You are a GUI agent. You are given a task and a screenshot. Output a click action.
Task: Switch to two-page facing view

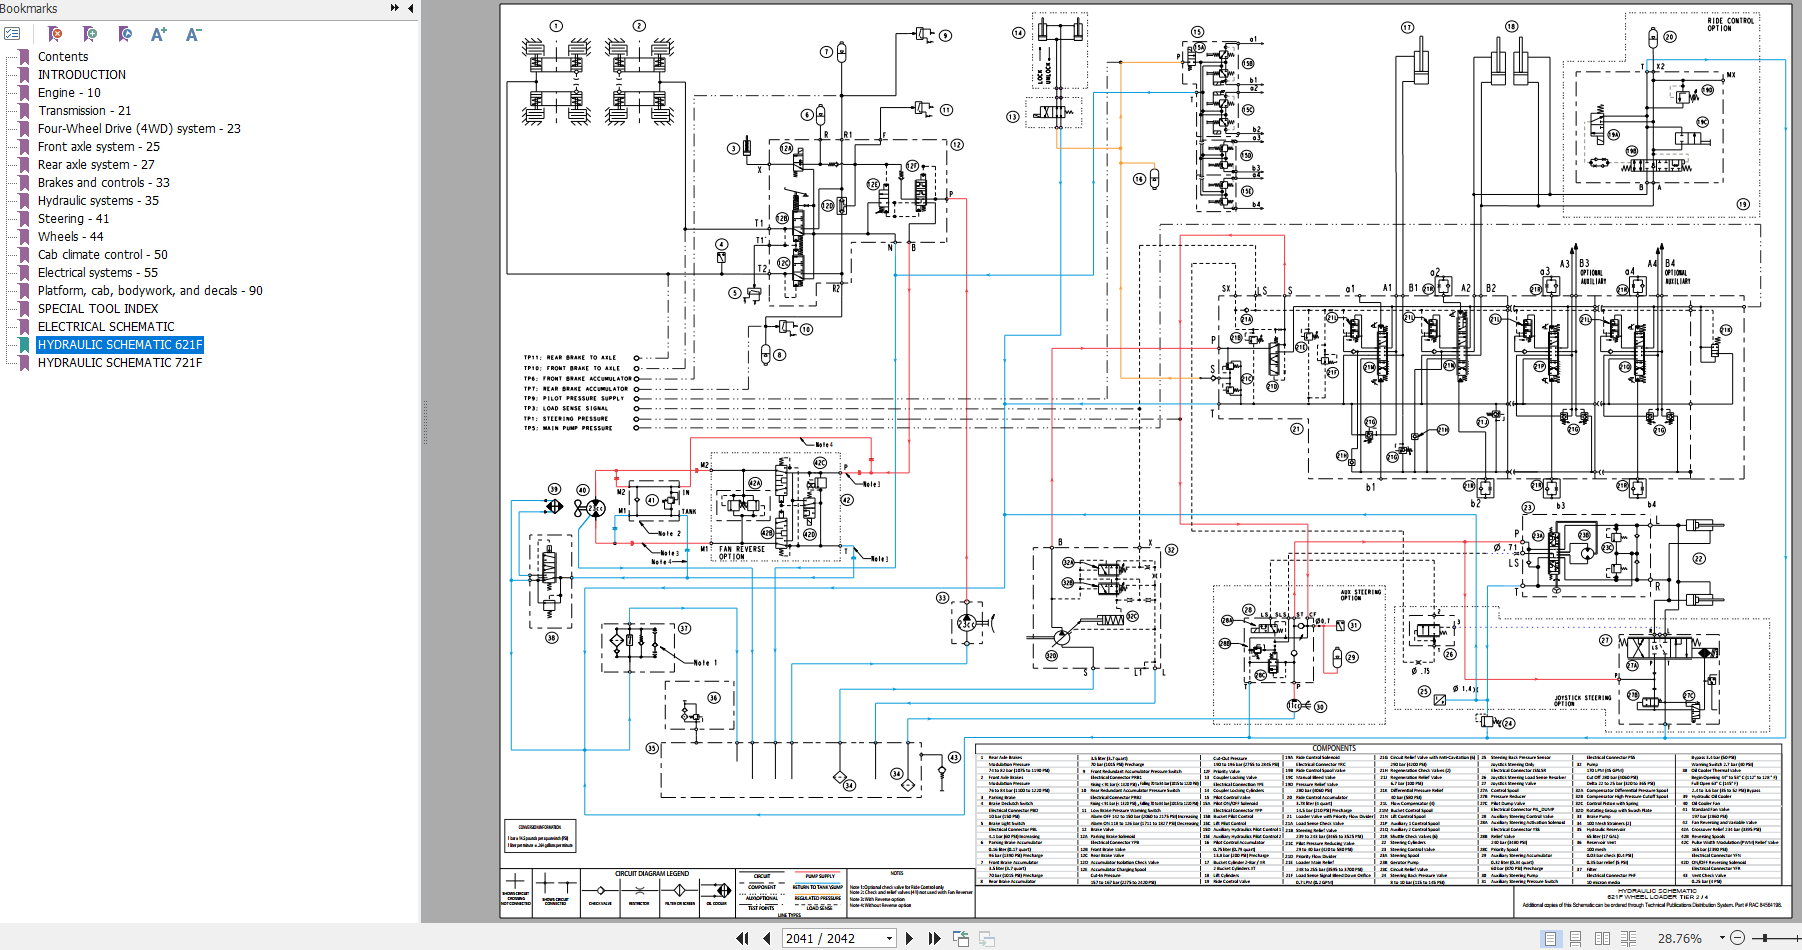1602,938
